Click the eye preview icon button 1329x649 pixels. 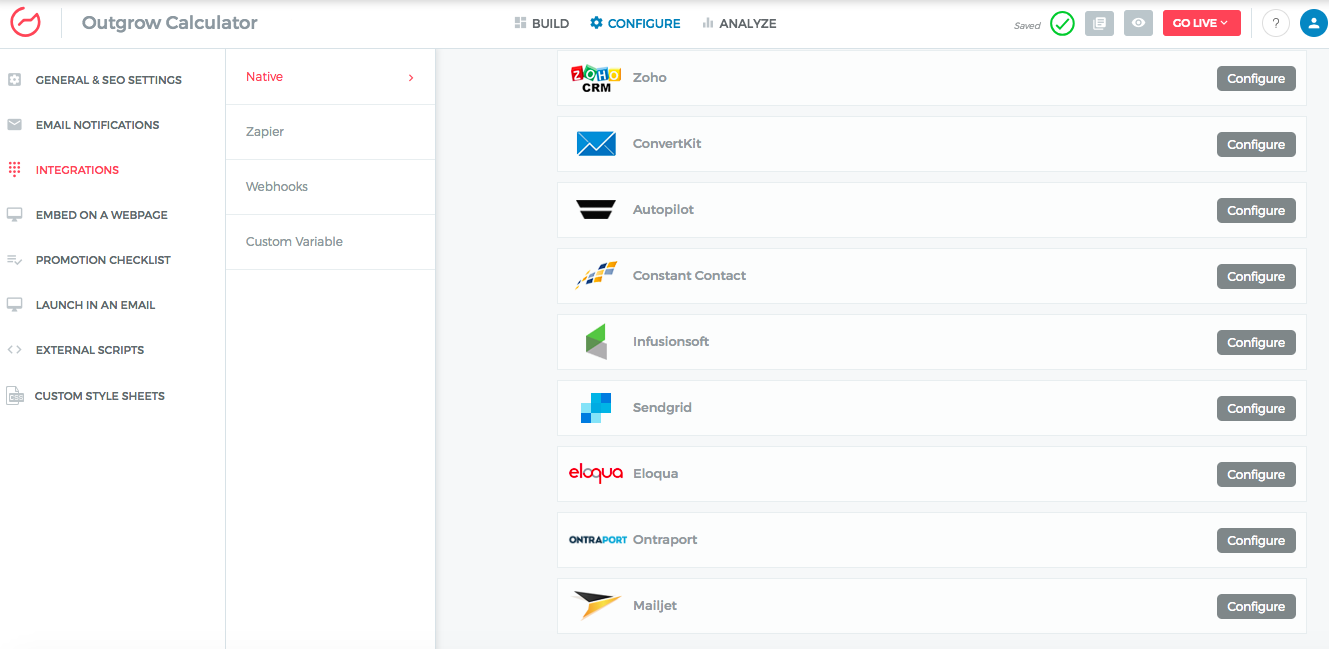click(1138, 23)
